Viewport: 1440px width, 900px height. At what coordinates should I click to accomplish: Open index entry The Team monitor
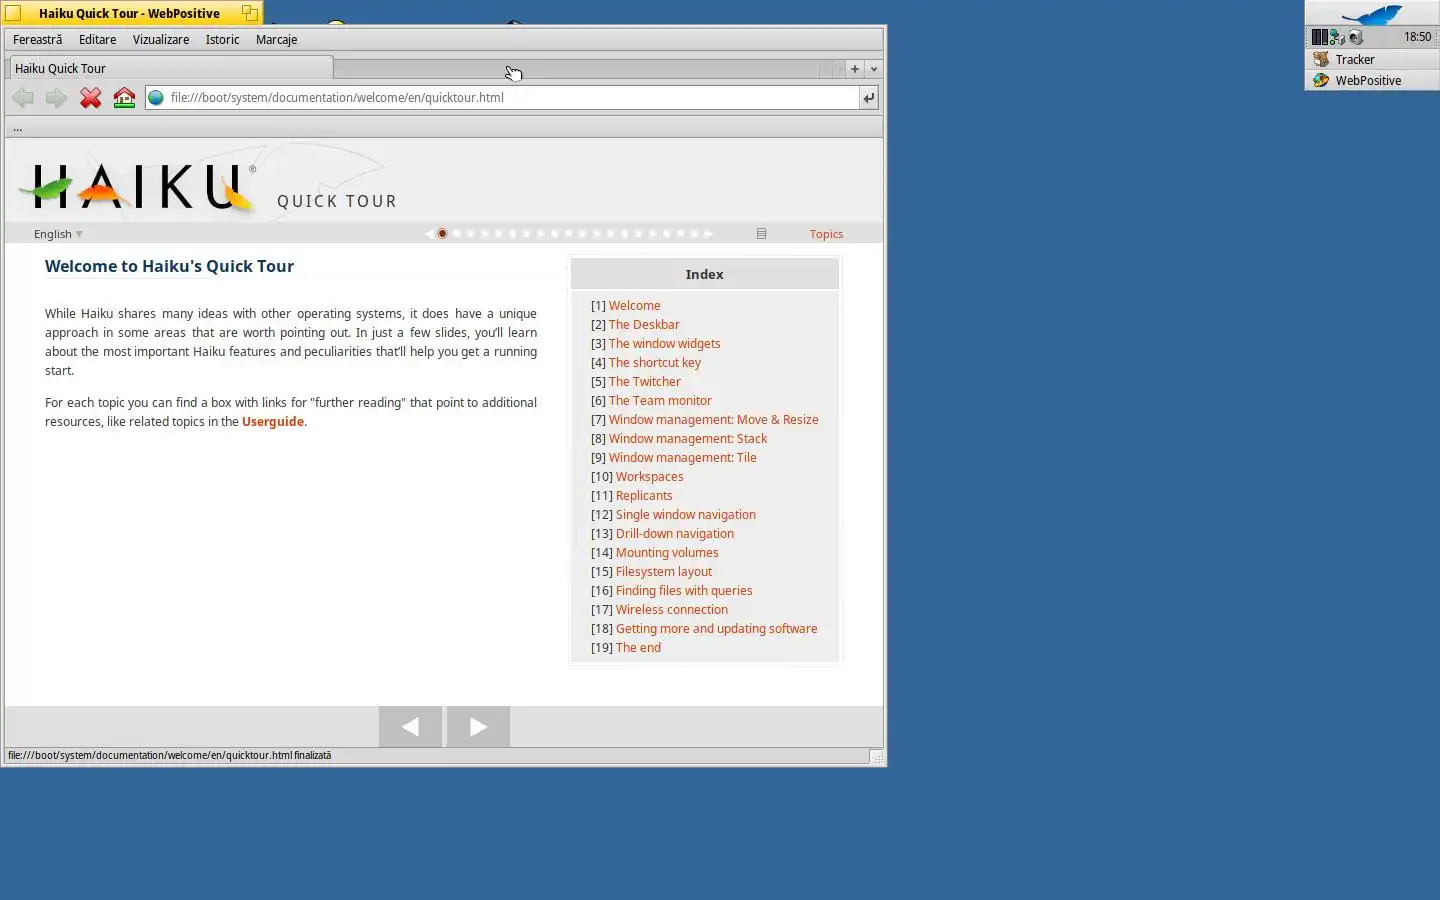660,401
